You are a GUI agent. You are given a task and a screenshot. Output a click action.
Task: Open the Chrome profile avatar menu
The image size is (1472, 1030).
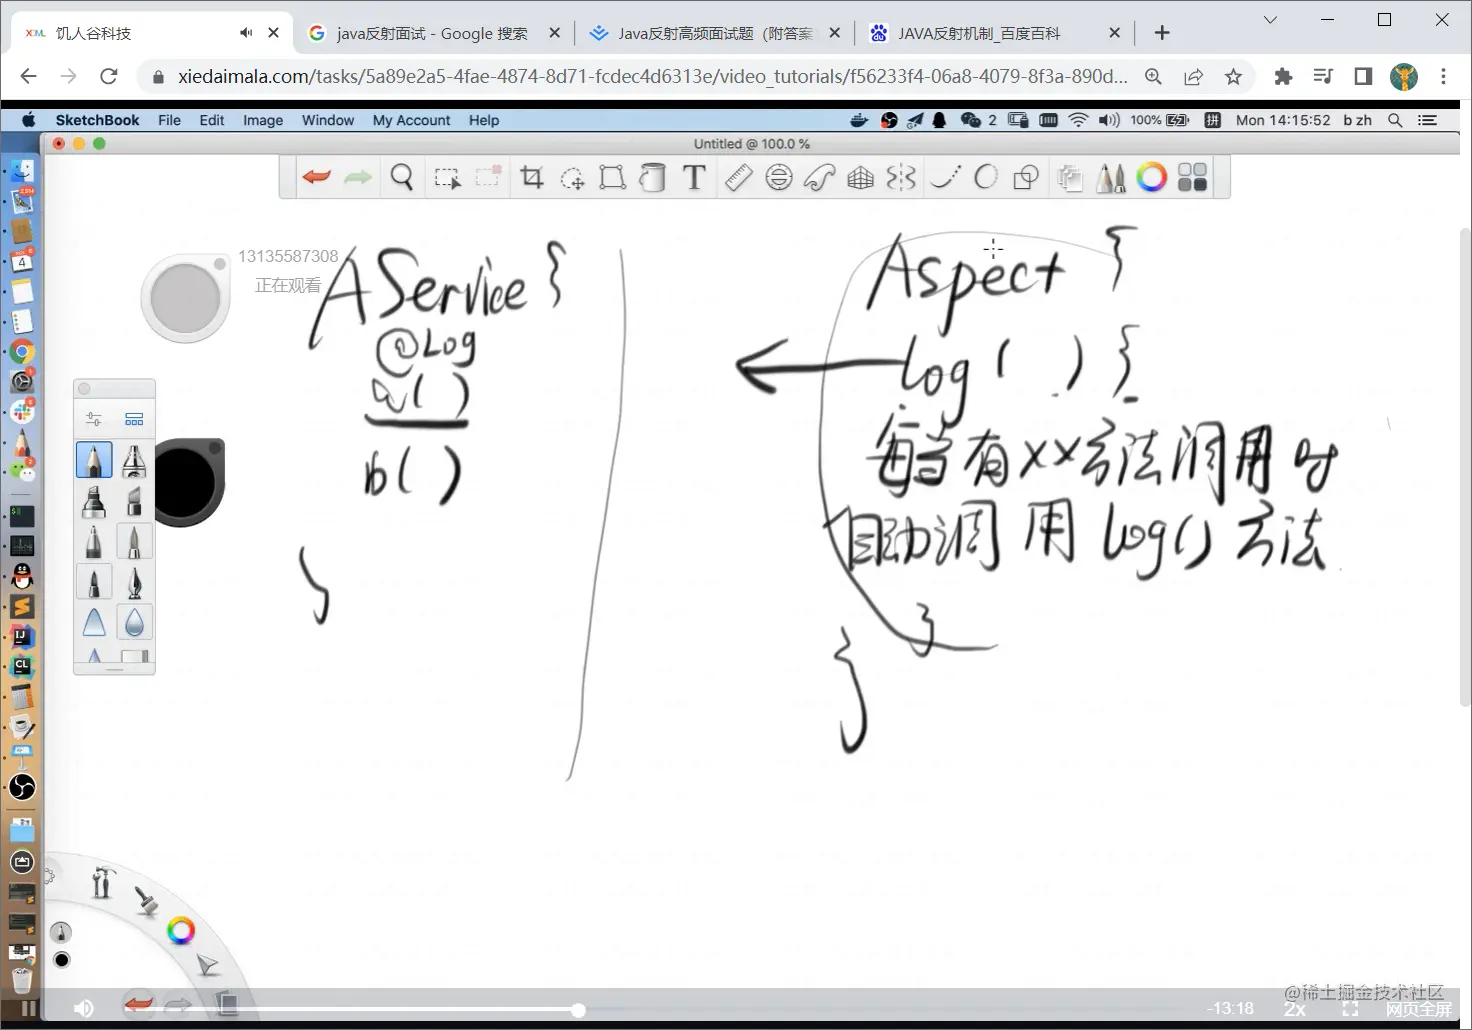point(1404,76)
